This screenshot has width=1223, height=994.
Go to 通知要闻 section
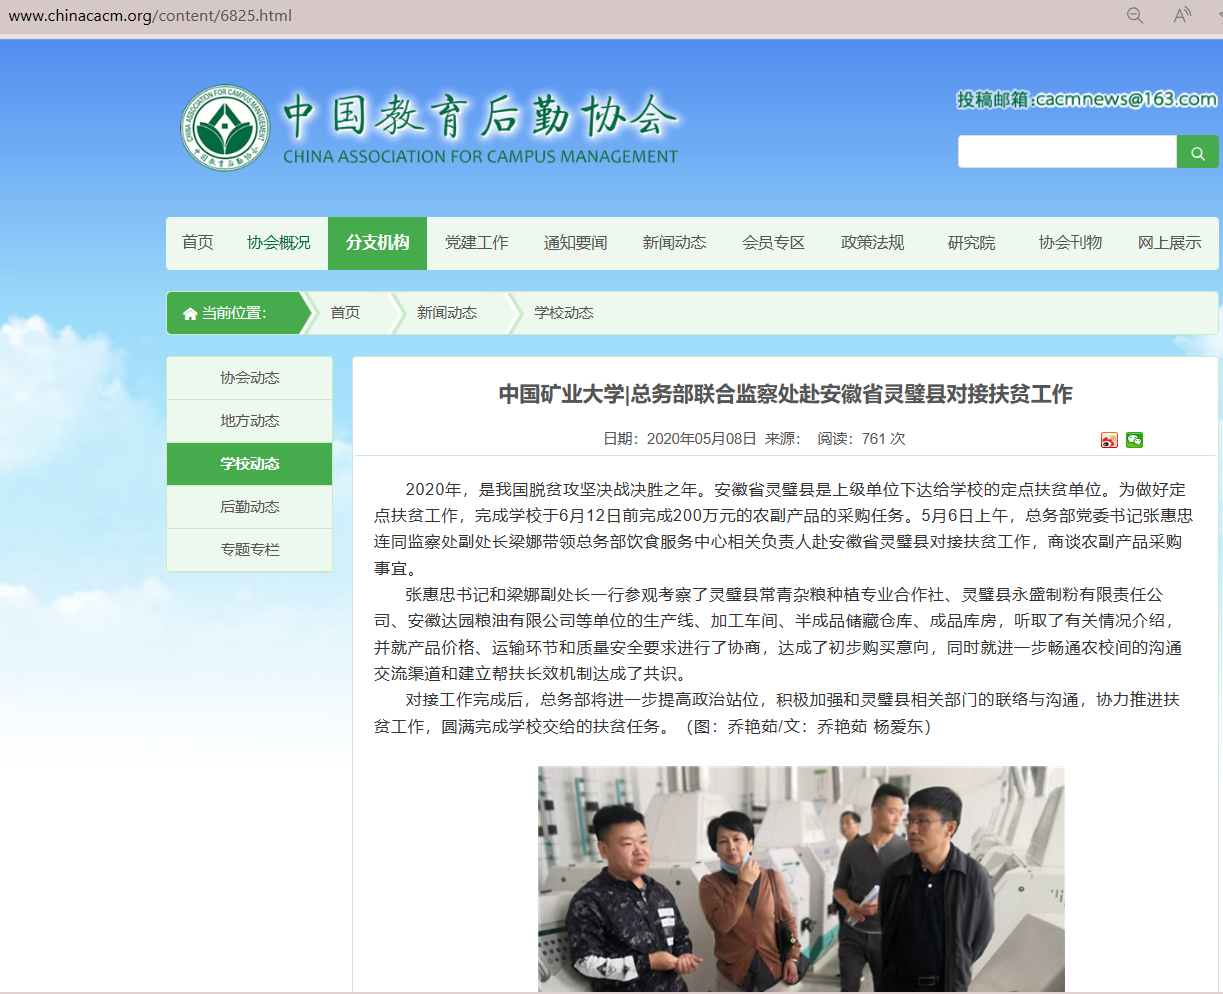point(576,243)
